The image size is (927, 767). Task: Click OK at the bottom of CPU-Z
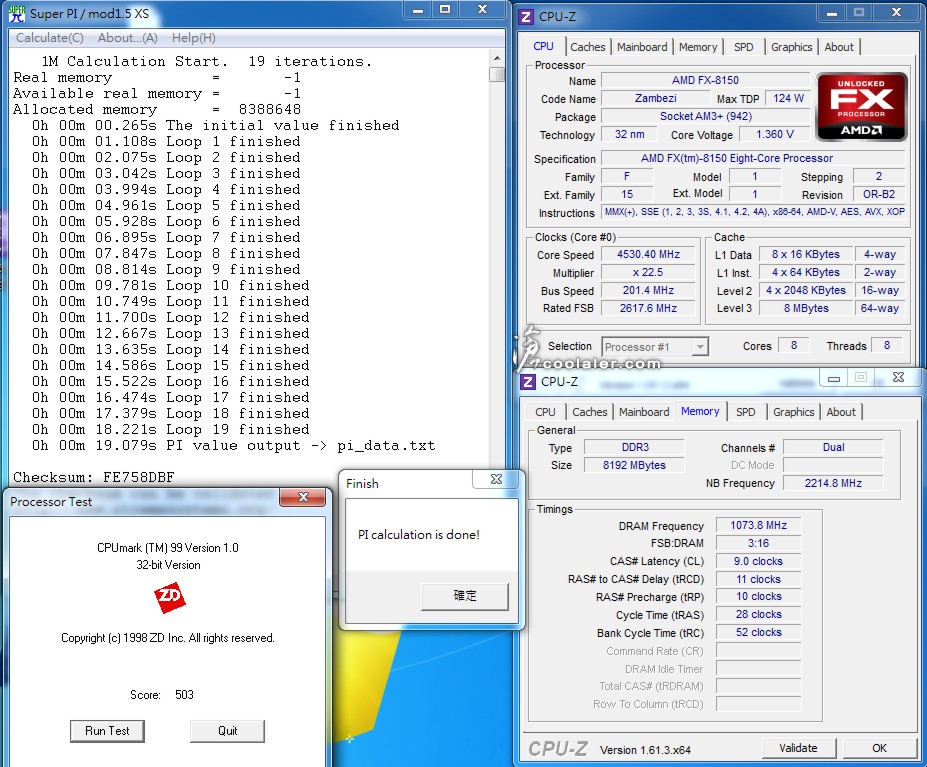[879, 748]
